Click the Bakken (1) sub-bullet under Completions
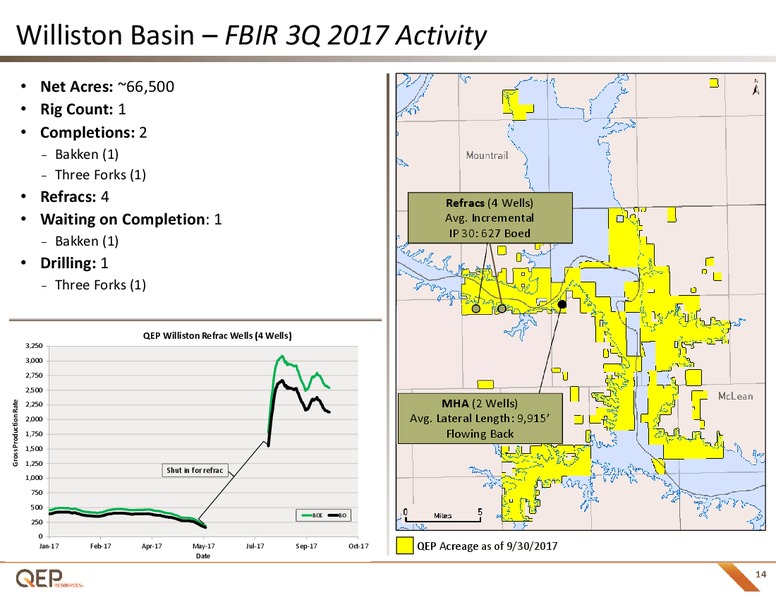This screenshot has height=600, width=776. pos(87,154)
